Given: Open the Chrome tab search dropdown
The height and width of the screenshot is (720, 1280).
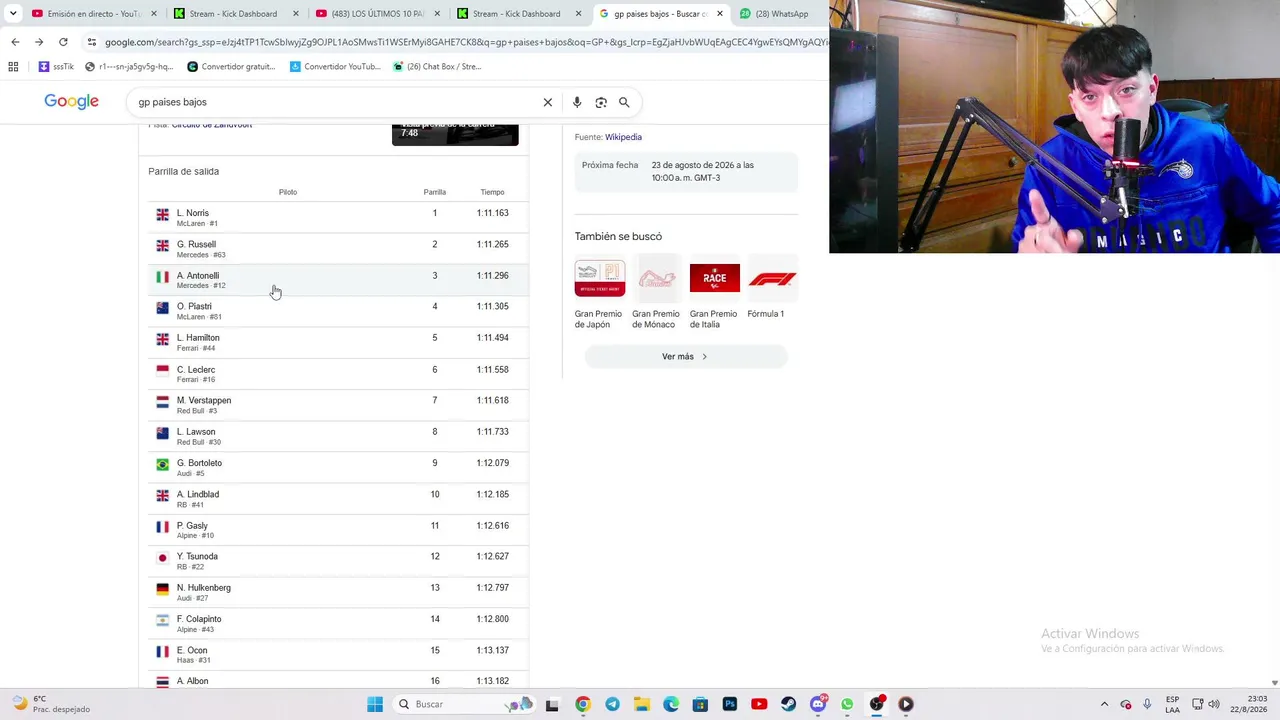Looking at the screenshot, I should click(x=13, y=14).
